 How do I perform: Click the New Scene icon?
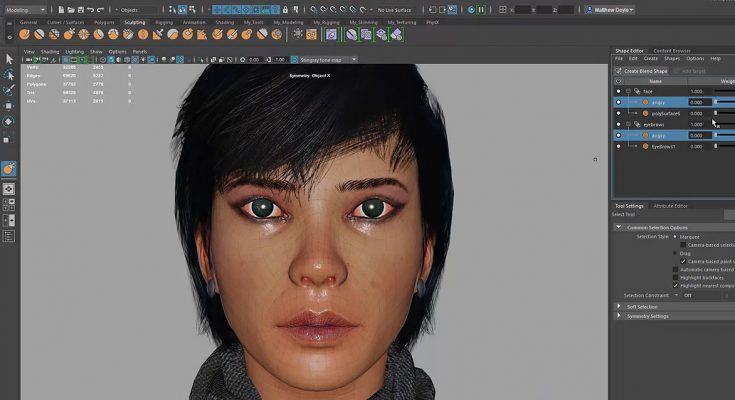click(61, 9)
